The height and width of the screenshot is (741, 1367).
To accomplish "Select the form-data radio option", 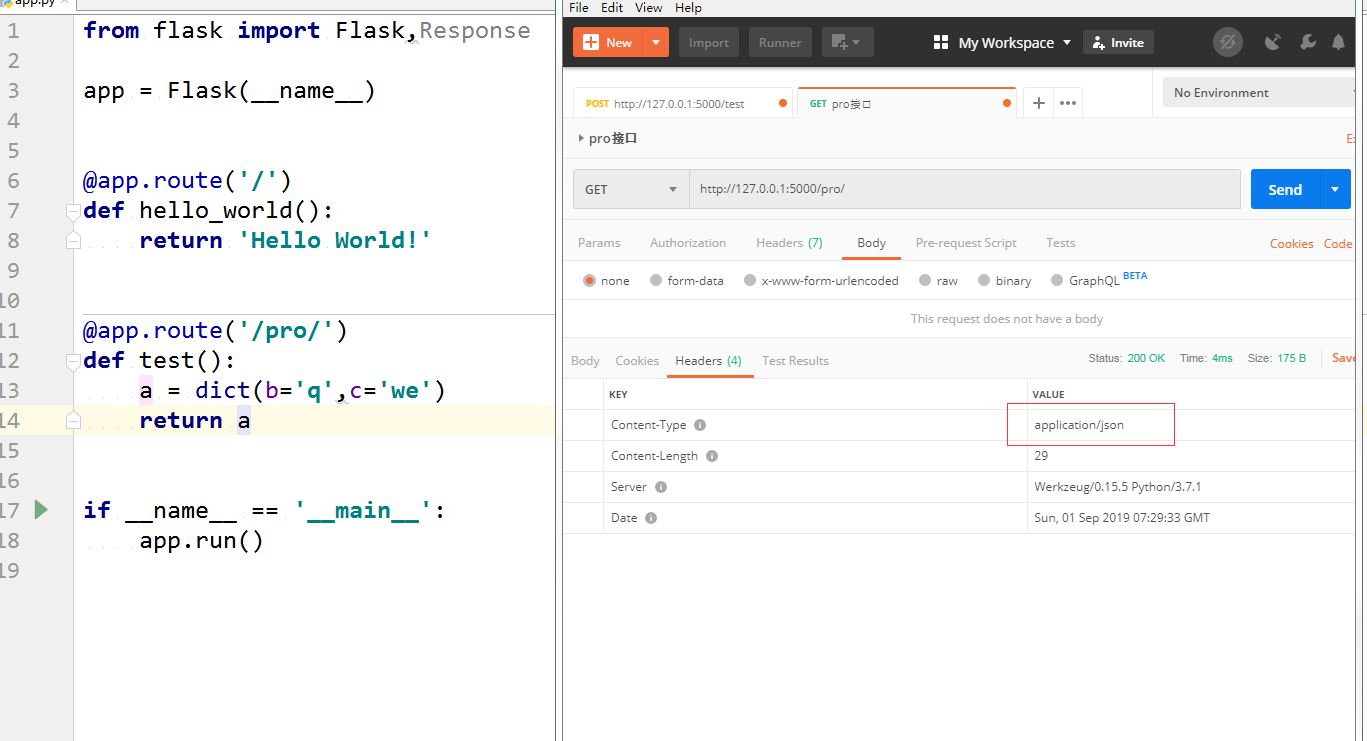I will click(x=656, y=281).
